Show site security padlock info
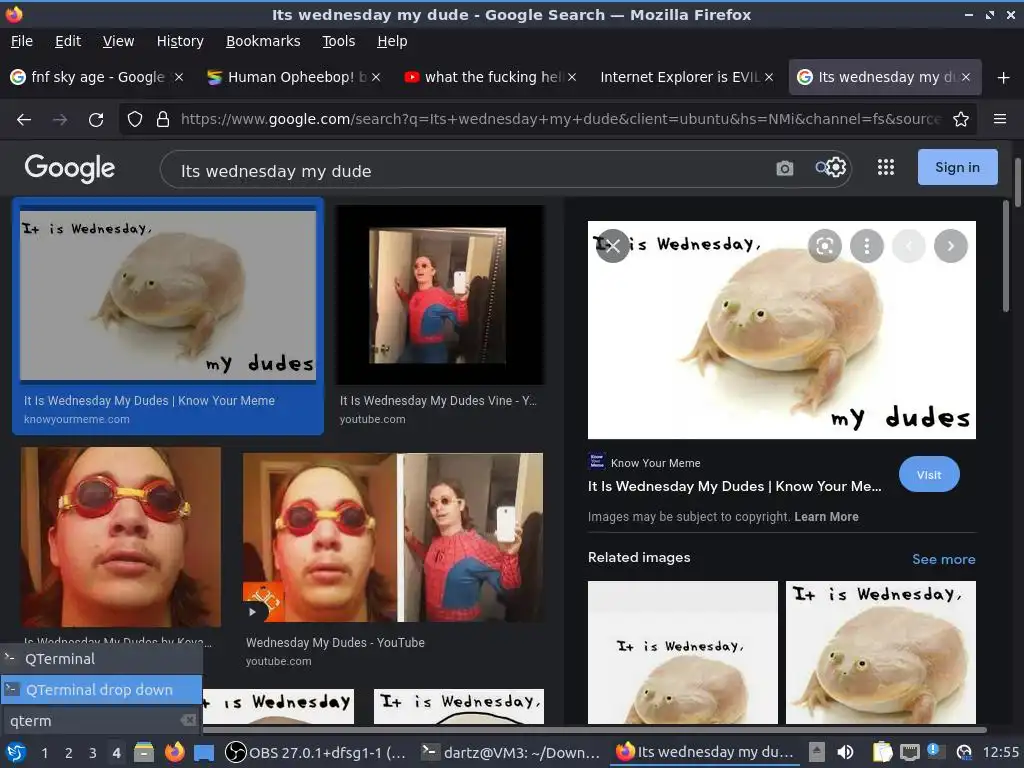The height and width of the screenshot is (768, 1024). pos(163,120)
